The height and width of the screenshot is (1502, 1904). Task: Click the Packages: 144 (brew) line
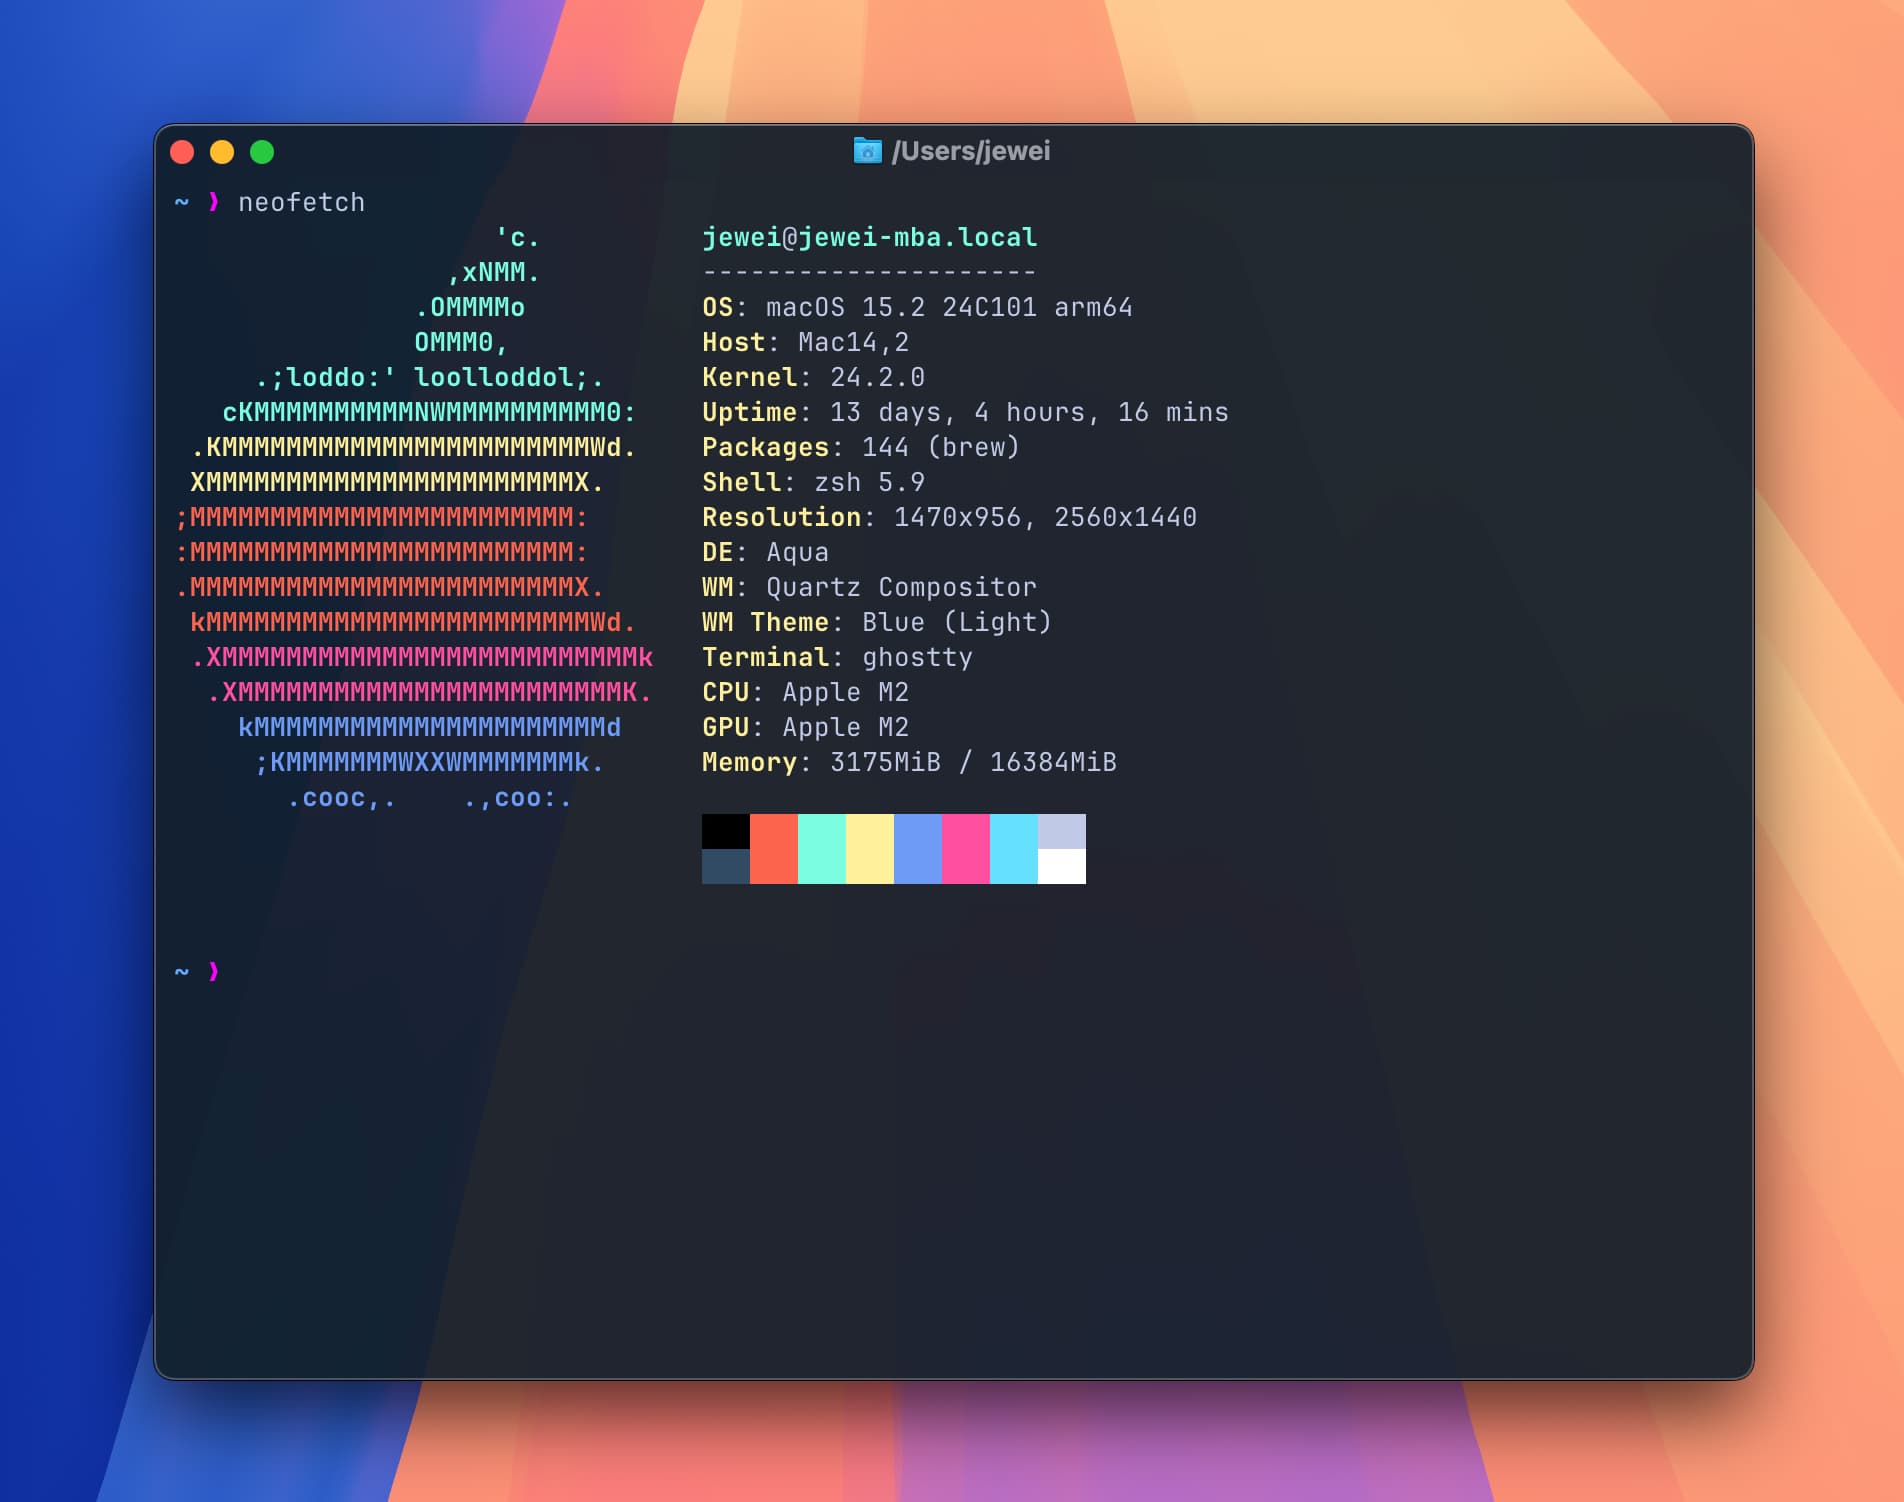coord(861,448)
